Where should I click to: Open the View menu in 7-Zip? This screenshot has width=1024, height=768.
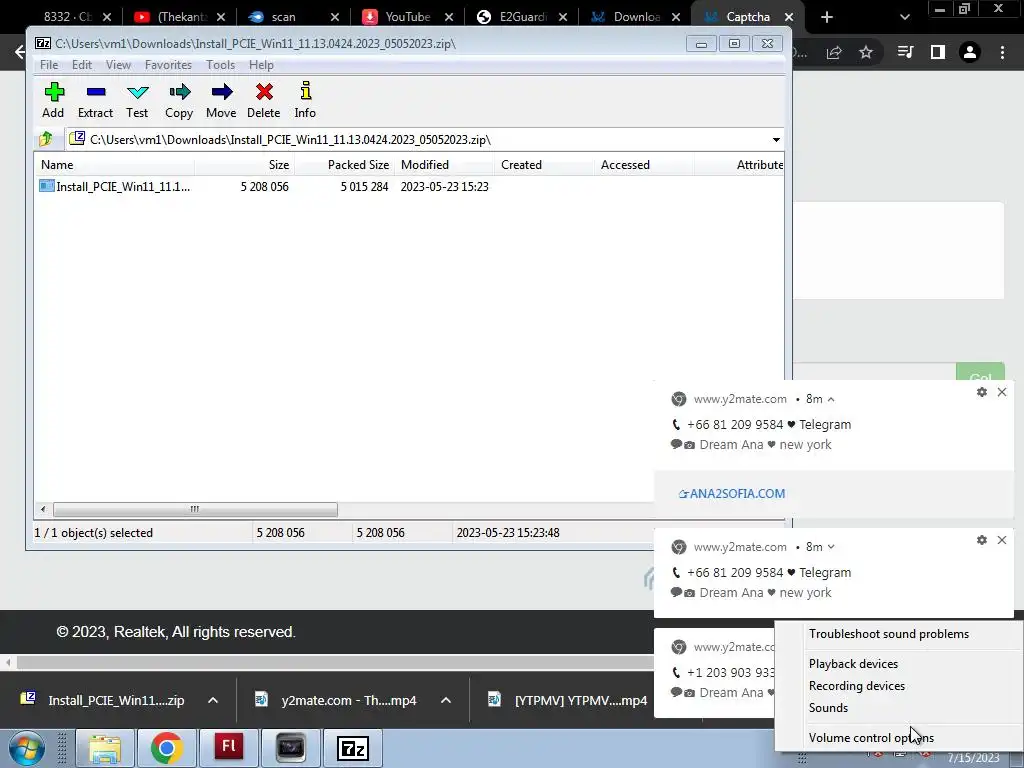(118, 65)
